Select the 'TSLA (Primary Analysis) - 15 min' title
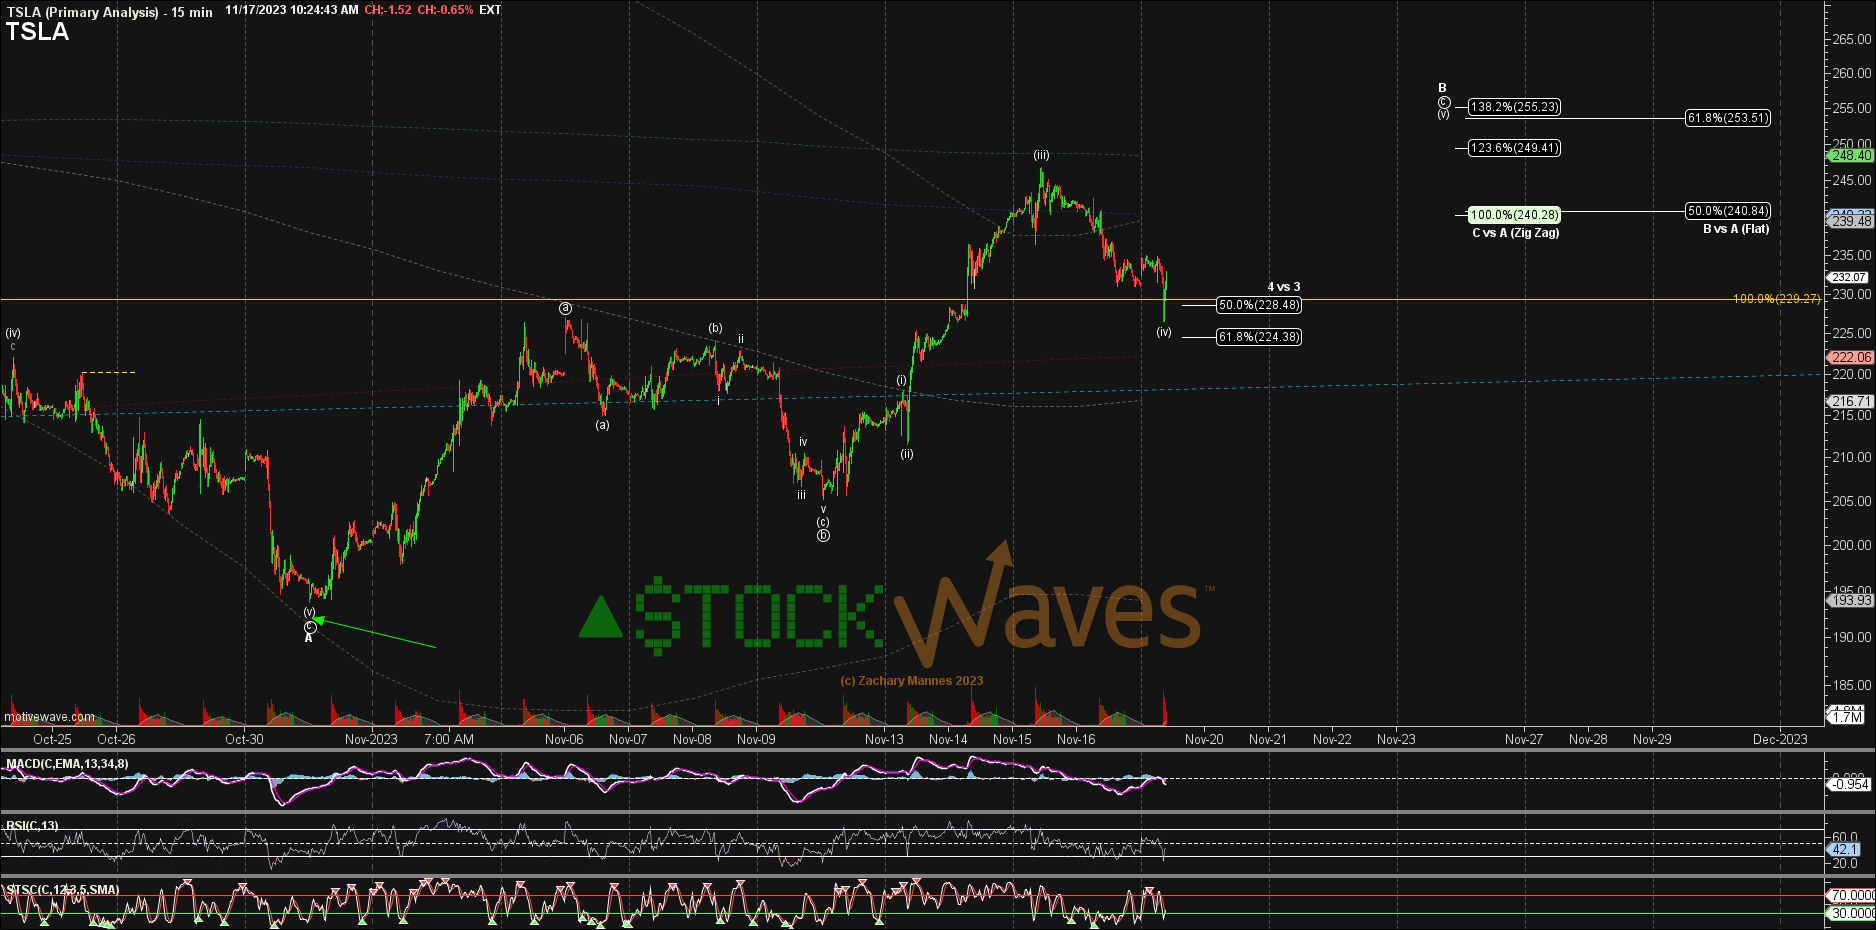The height and width of the screenshot is (930, 1876). 109,12
